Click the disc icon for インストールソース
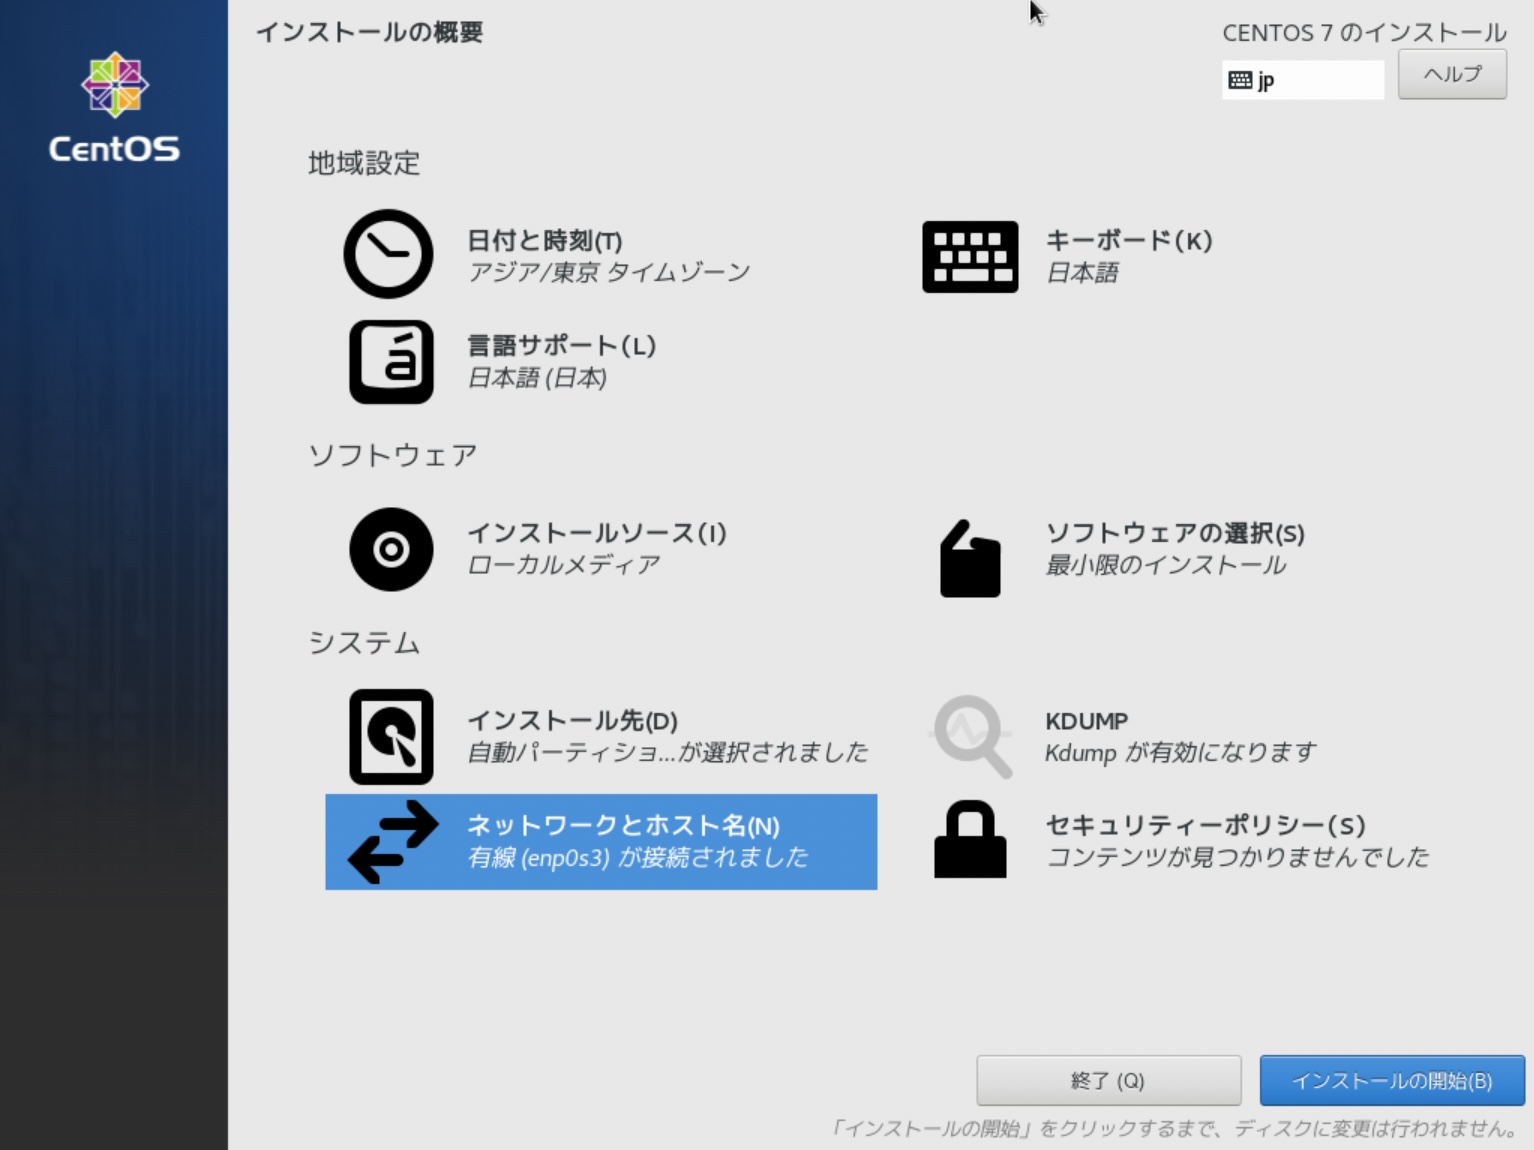Screen dimensions: 1534x1150 pos(391,549)
